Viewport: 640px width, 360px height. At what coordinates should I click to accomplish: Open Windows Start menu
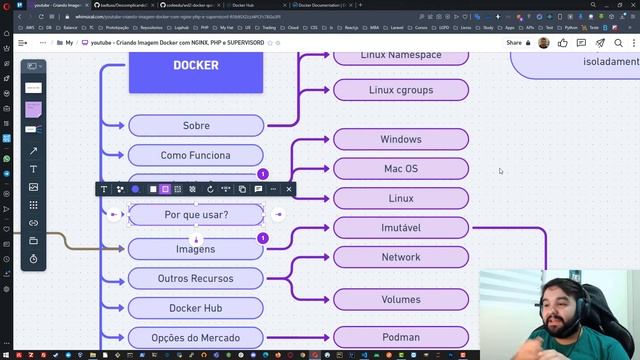click(x=6, y=355)
